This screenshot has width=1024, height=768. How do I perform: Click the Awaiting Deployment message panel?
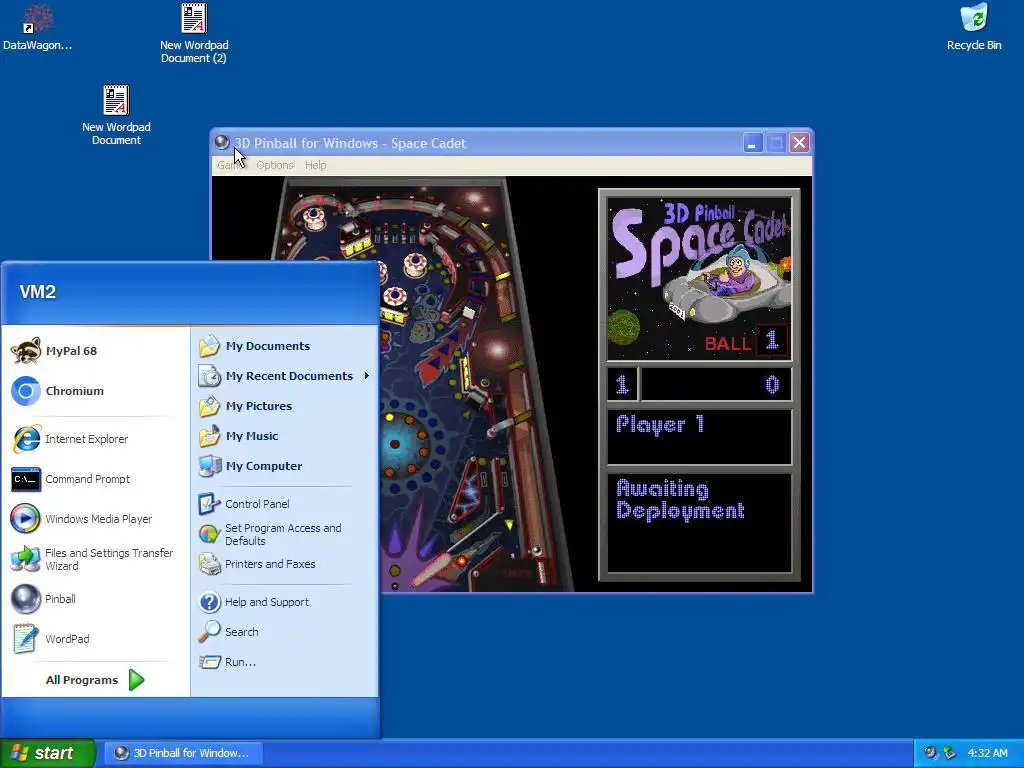[x=699, y=522]
